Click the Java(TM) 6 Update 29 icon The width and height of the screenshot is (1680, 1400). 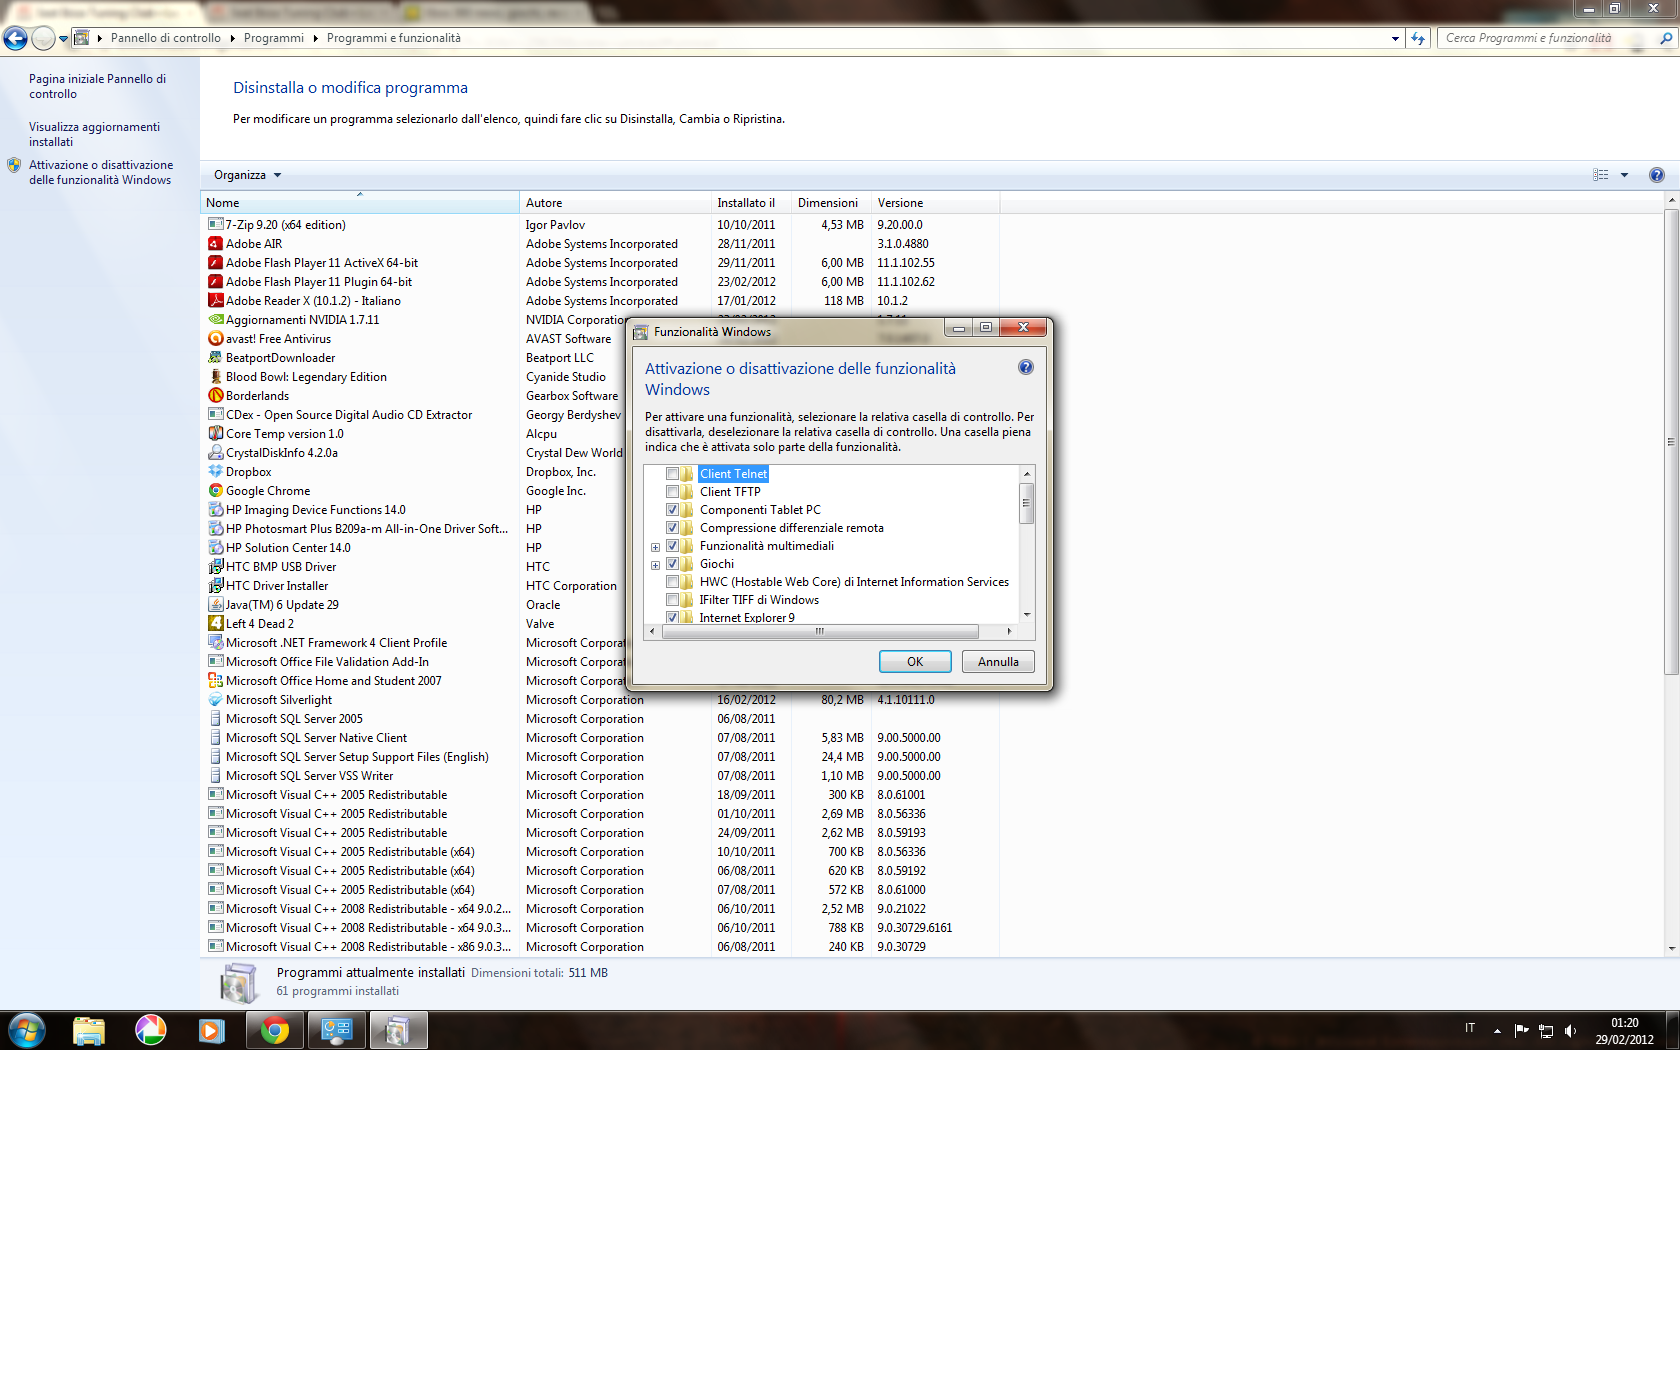click(x=215, y=605)
